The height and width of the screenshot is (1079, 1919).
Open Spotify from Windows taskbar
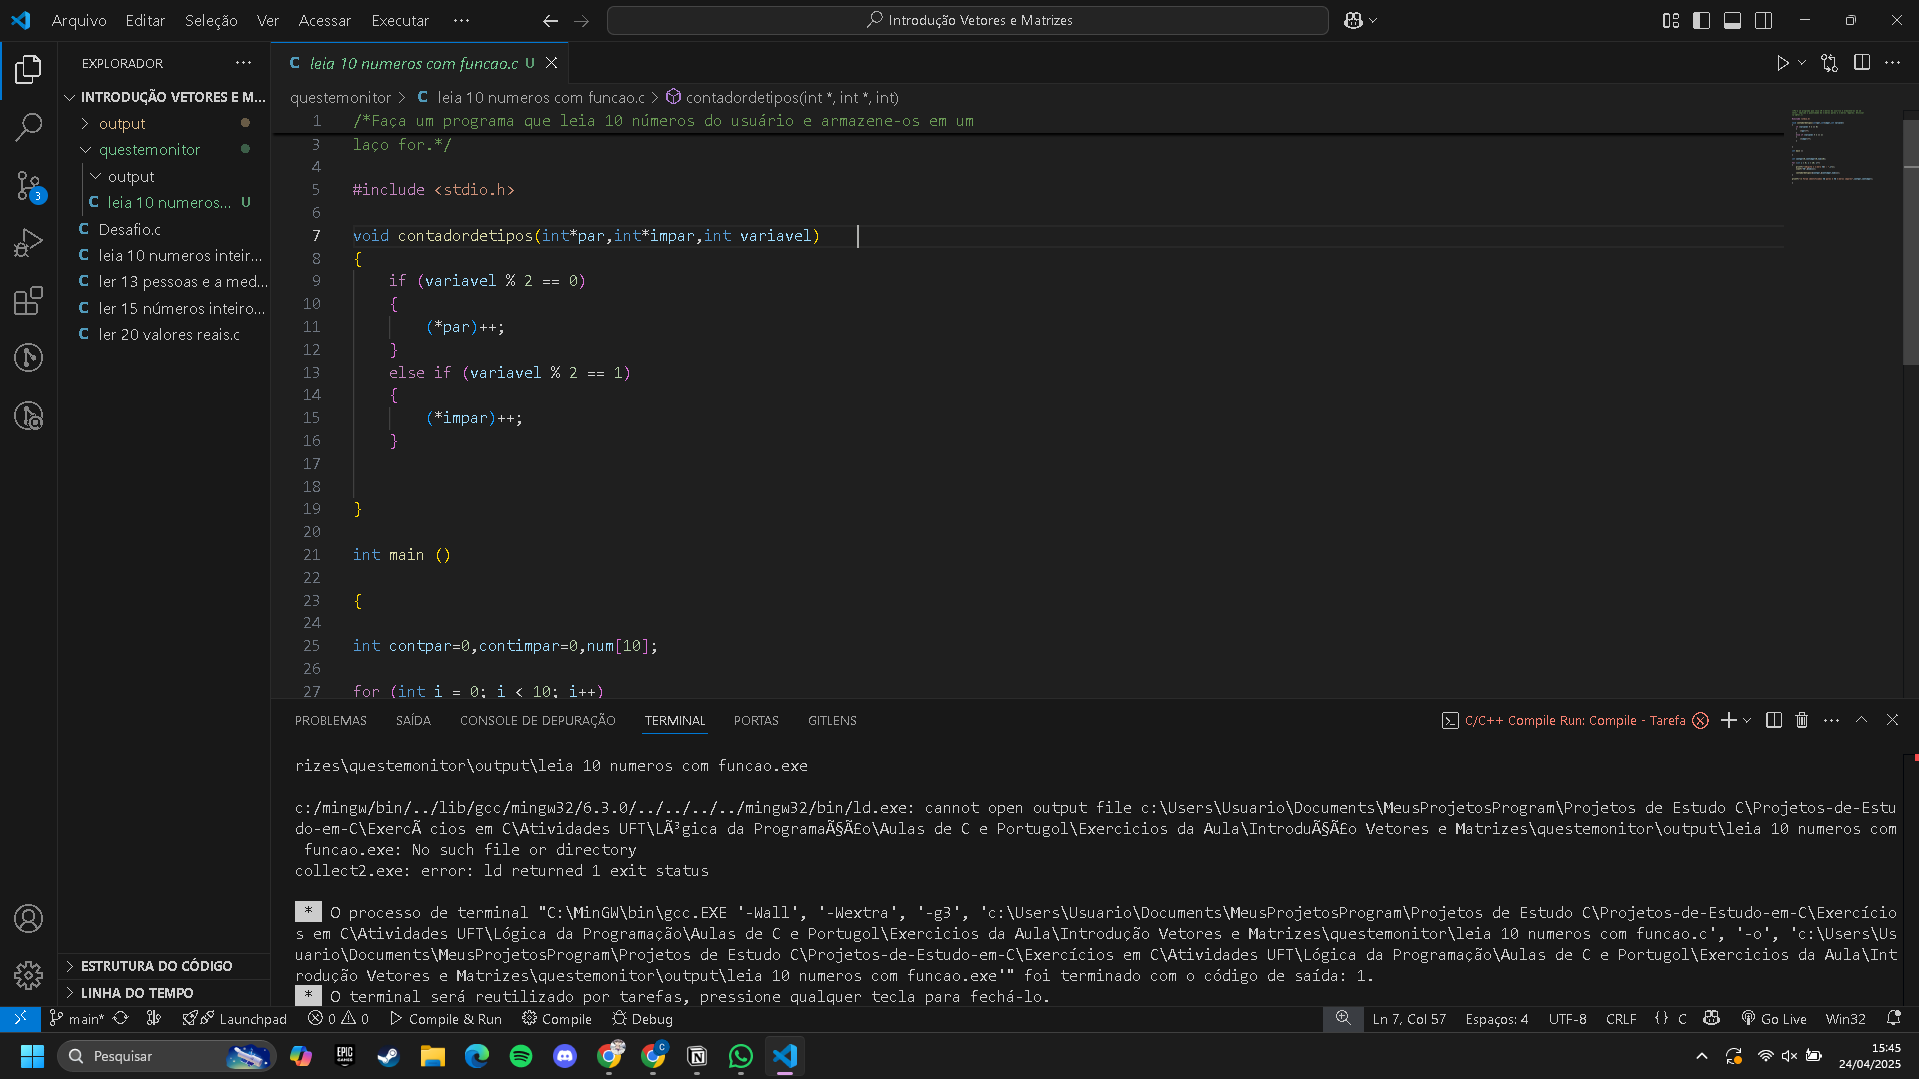click(x=521, y=1056)
